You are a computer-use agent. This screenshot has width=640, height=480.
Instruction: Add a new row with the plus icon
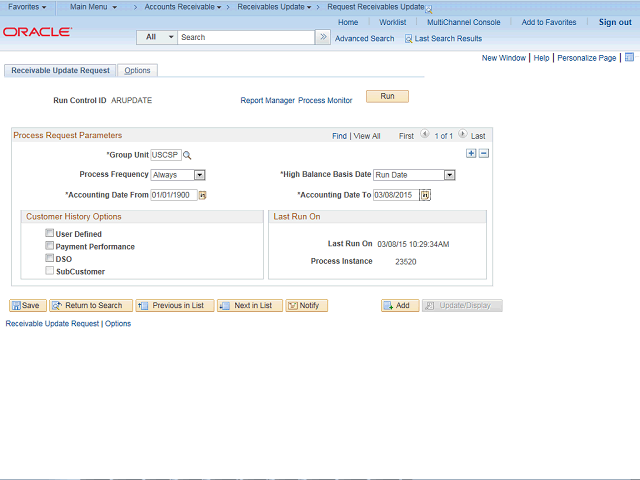(471, 153)
